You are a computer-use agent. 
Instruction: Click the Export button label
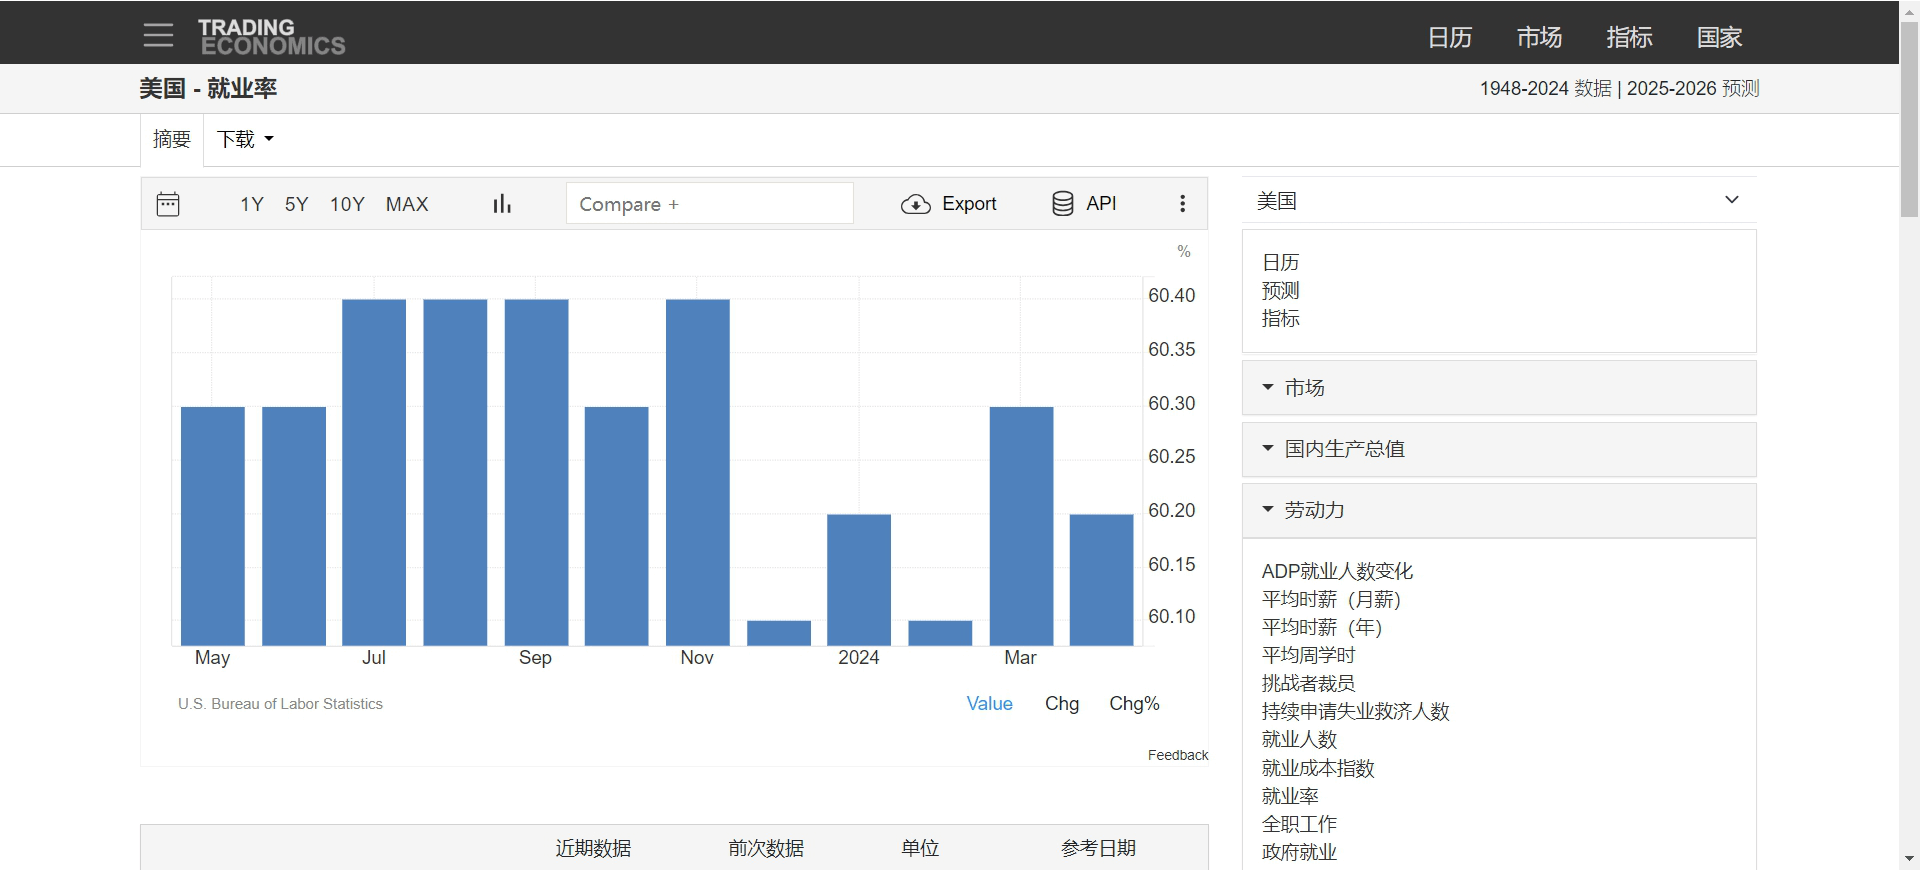coord(969,204)
